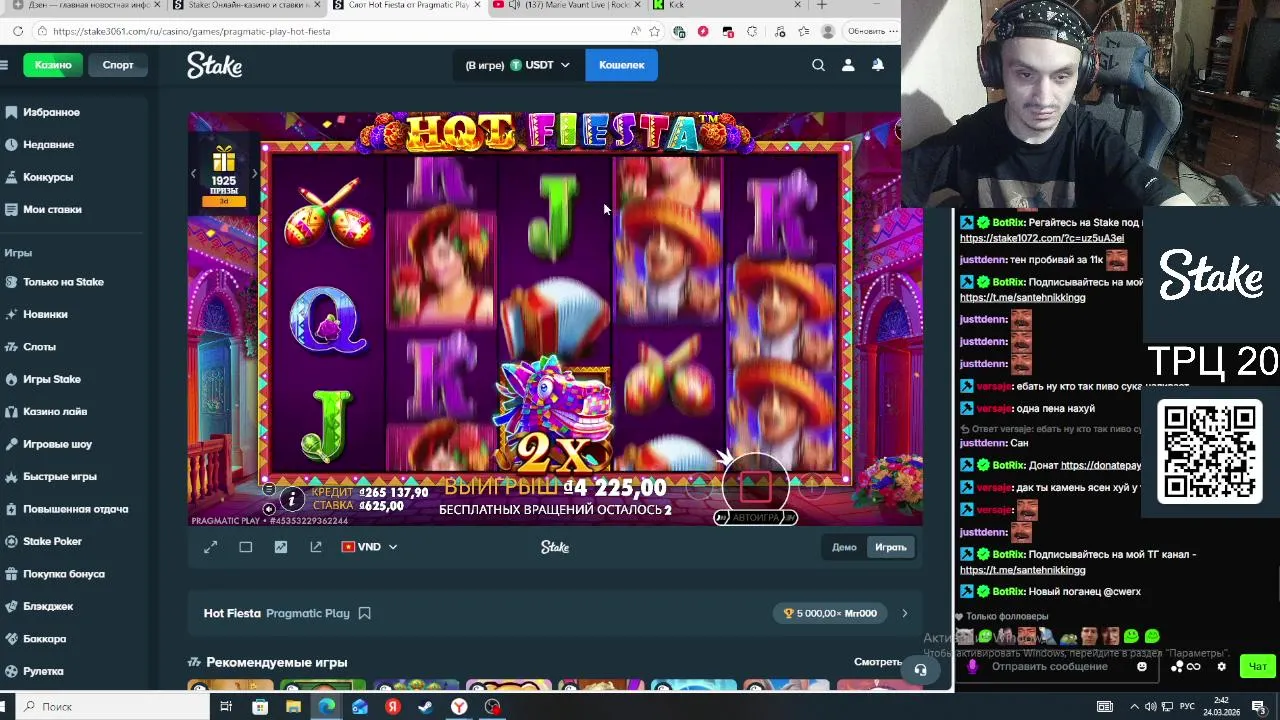Click Смотреть for recommended games
The width and height of the screenshot is (1280, 720).
pyautogui.click(x=877, y=662)
